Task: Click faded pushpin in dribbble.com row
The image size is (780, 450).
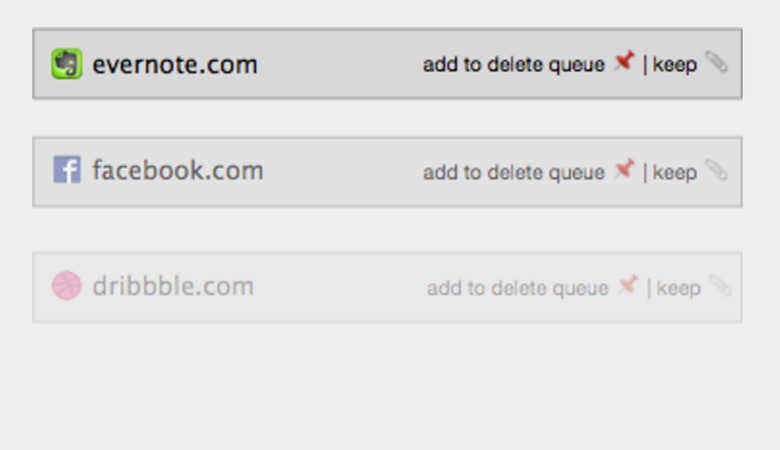Action: pos(628,285)
